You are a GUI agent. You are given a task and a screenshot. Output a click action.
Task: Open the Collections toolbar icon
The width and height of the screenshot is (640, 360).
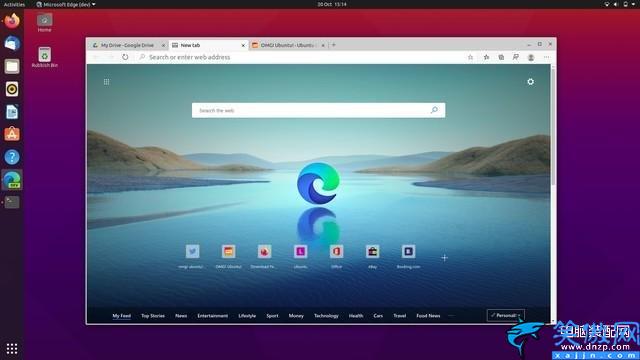click(501, 57)
